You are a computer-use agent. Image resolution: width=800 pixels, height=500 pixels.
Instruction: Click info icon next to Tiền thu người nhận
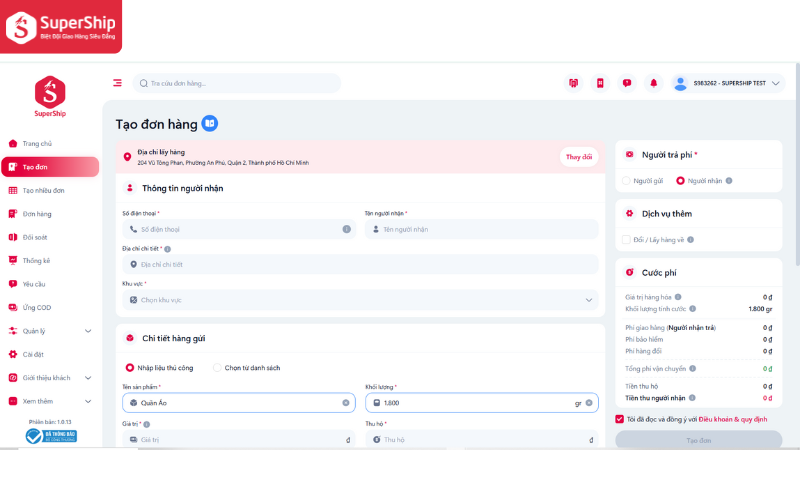coord(692,398)
